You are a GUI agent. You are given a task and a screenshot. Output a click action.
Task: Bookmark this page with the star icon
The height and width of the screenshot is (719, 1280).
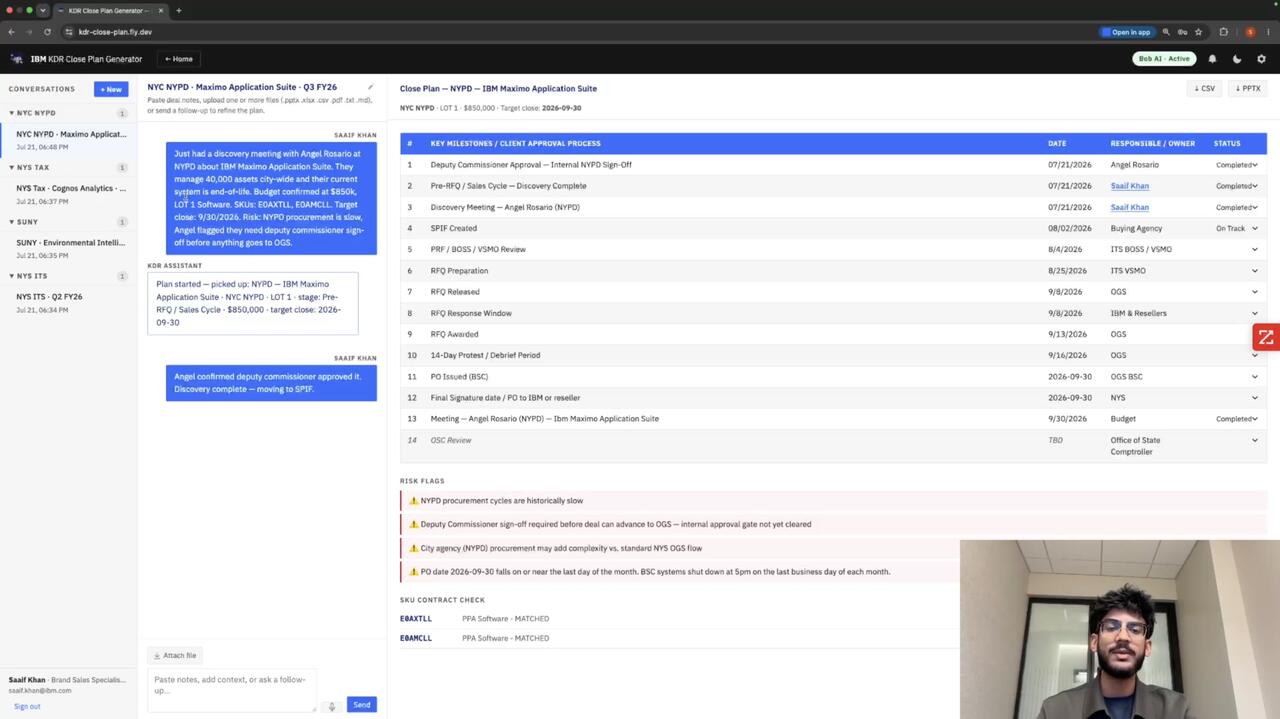click(1198, 32)
